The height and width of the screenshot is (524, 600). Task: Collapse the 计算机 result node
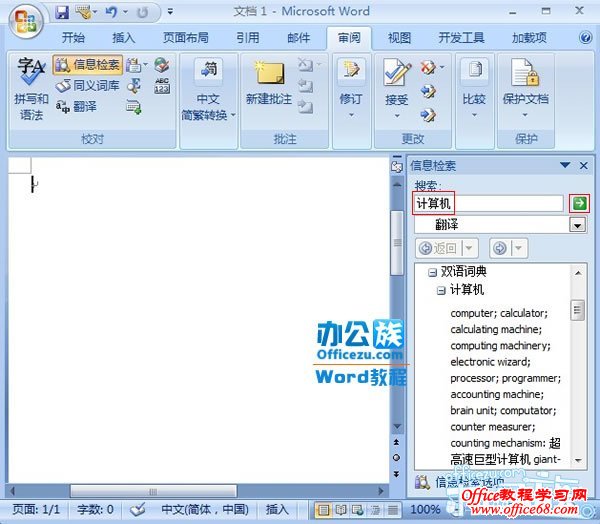coord(441,291)
